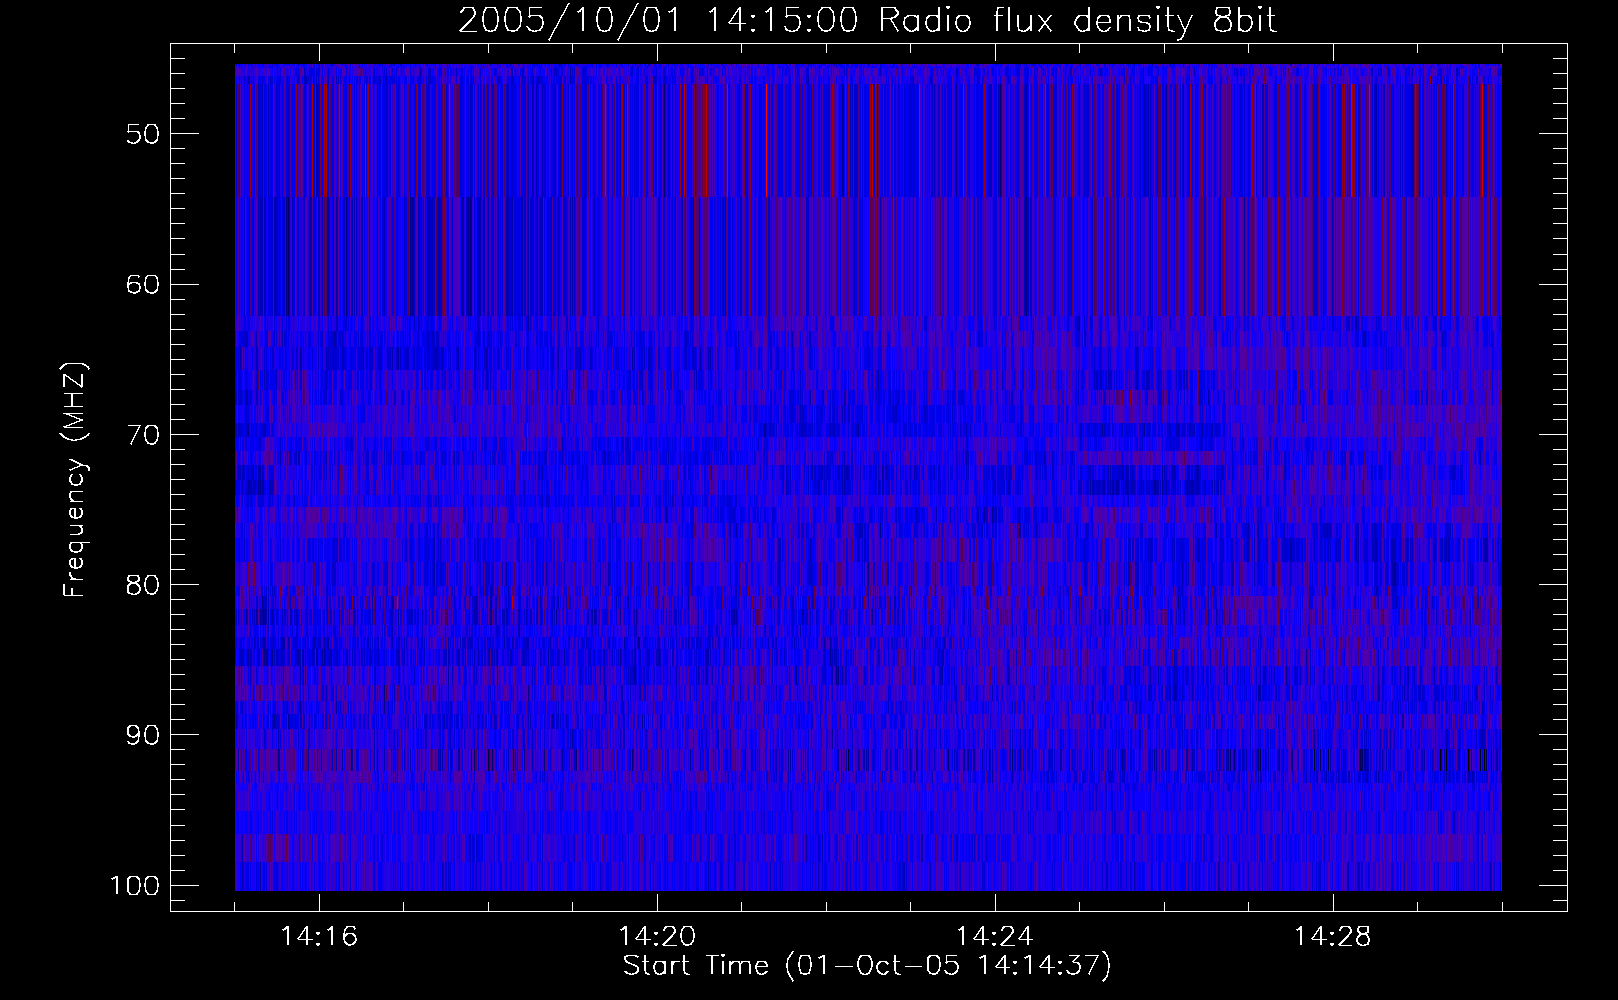1618x1000 pixels.
Task: Click the plot title "2005/10/01 14:15:00 Radio flux density 8bit"
Action: [x=867, y=21]
